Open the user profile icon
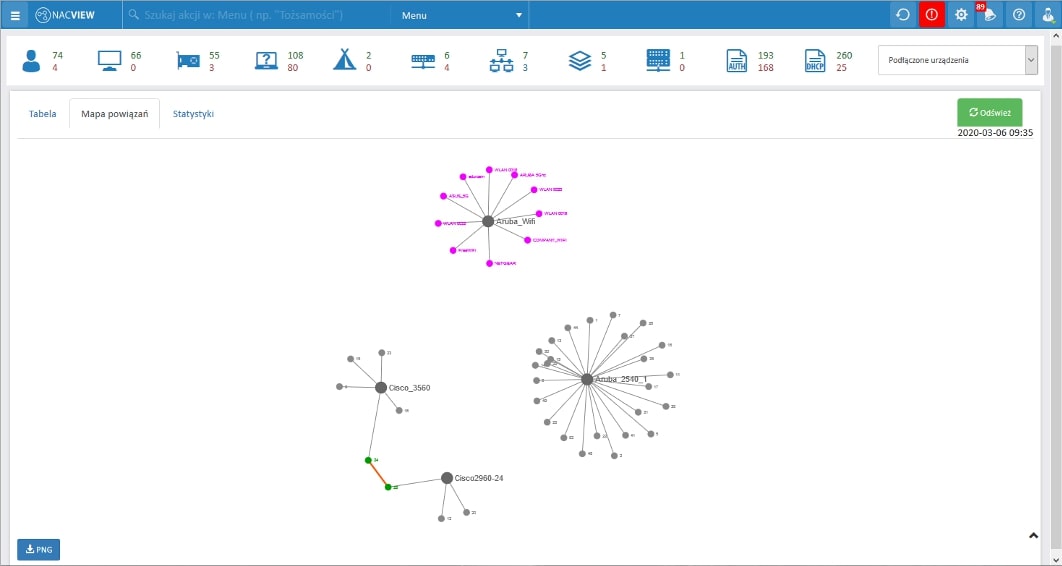The height and width of the screenshot is (566, 1062). tap(1047, 15)
